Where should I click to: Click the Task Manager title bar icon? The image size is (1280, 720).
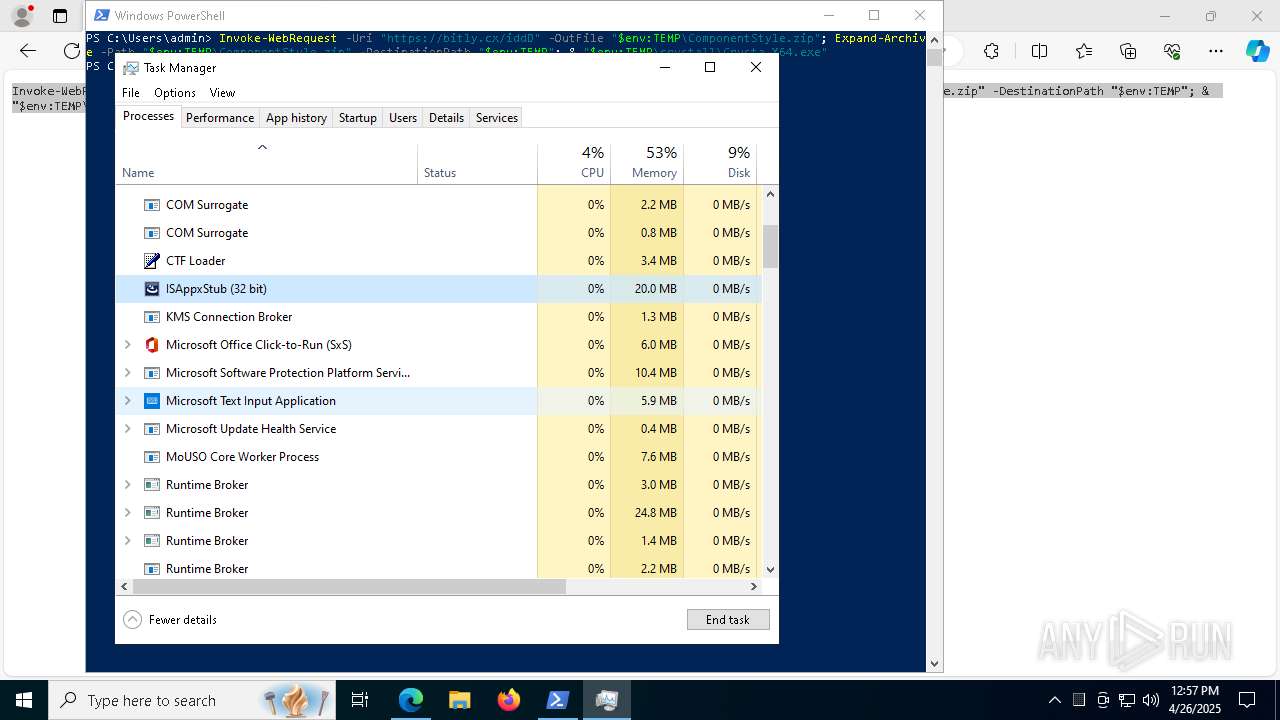pyautogui.click(x=130, y=68)
